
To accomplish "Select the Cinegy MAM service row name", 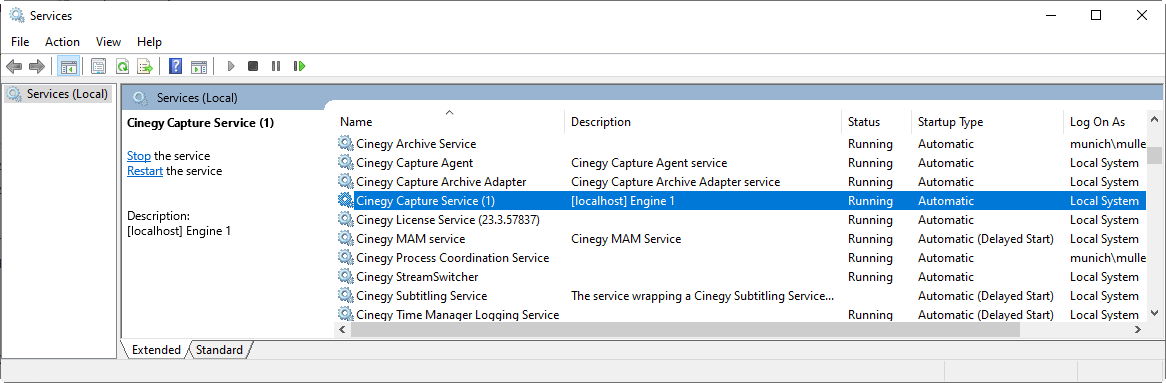I will click(x=410, y=239).
